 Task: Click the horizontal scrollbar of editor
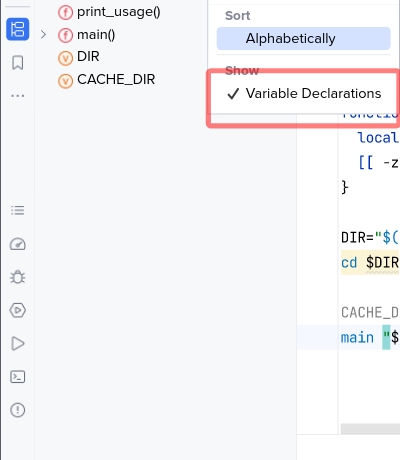point(370,429)
